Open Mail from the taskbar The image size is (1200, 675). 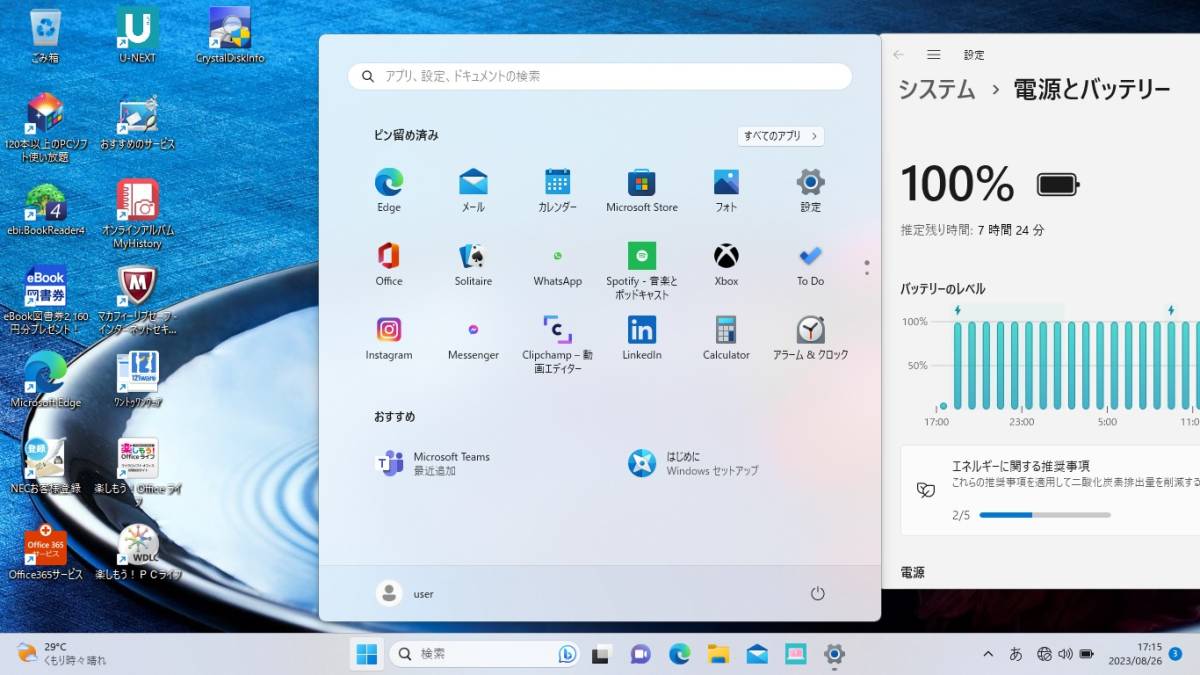757,654
